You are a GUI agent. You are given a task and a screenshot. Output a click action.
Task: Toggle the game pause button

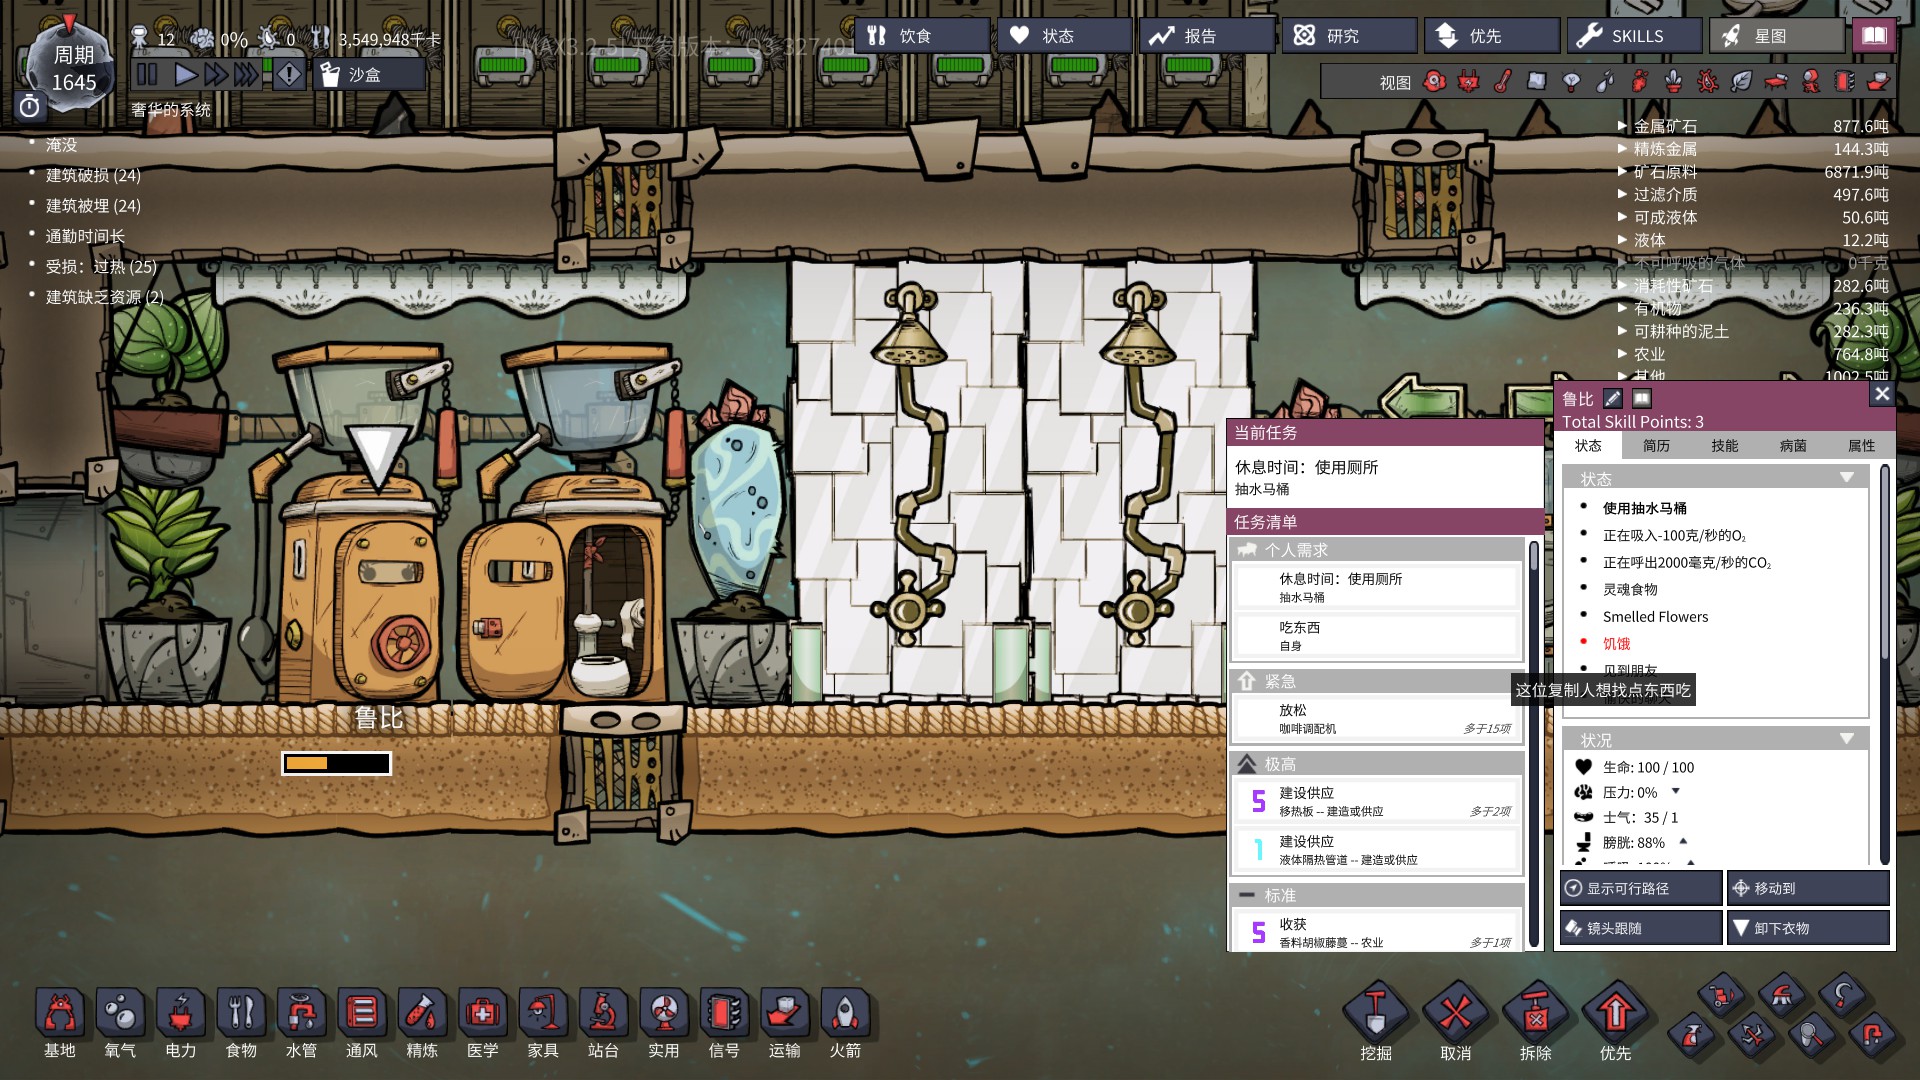(147, 74)
